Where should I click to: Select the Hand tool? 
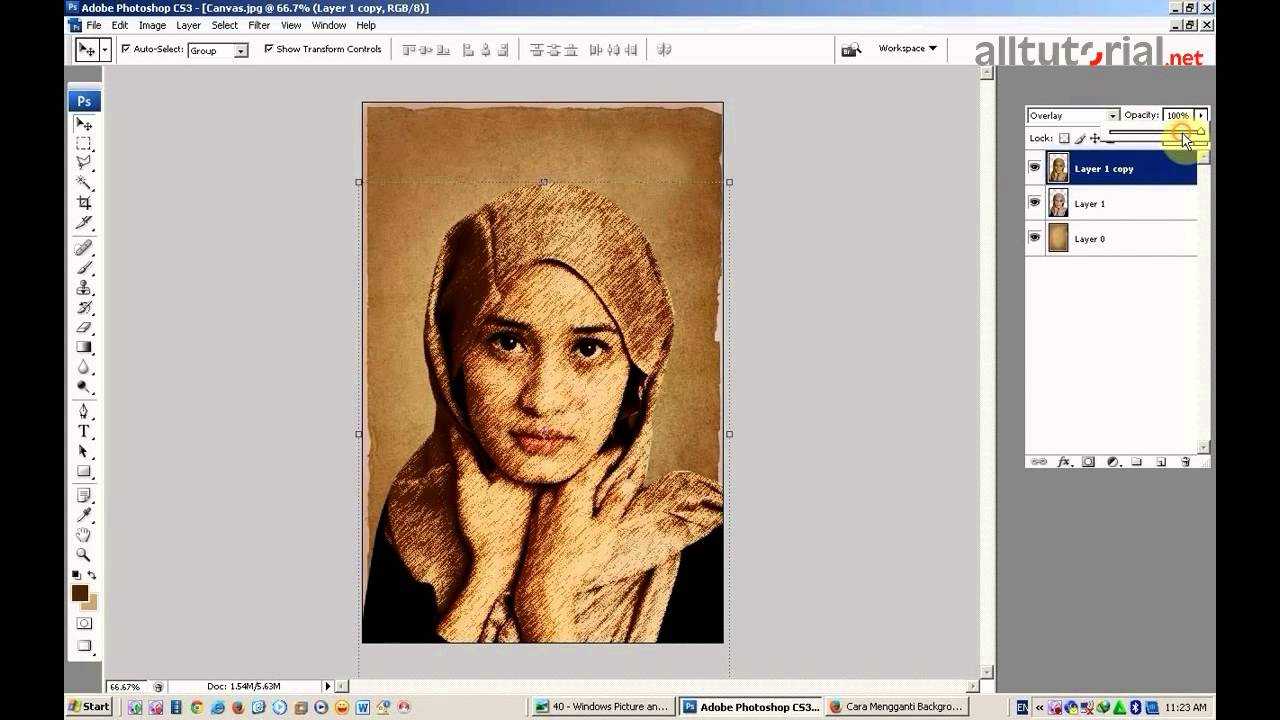point(84,535)
